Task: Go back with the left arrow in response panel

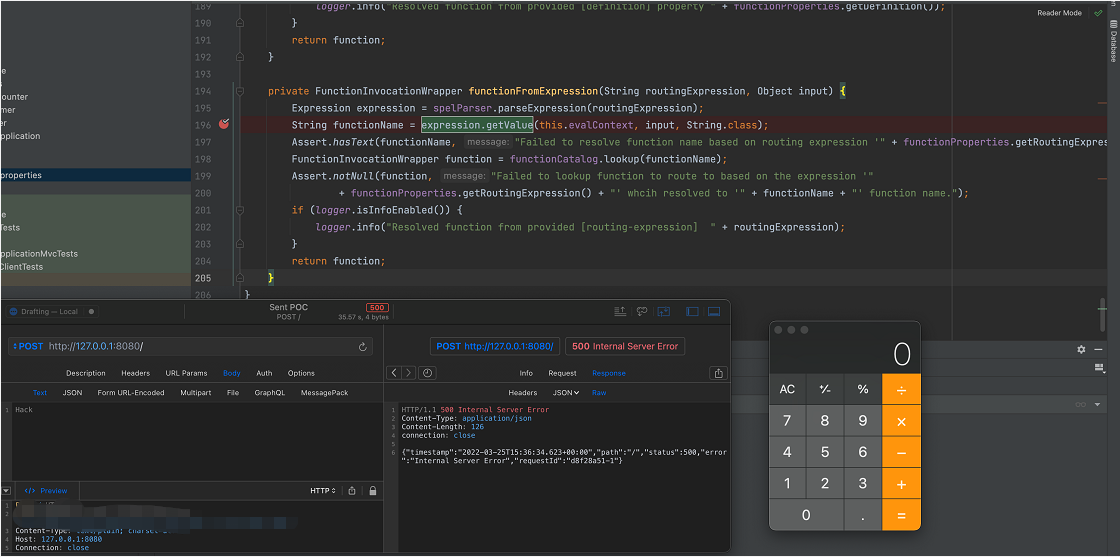Action: point(394,373)
